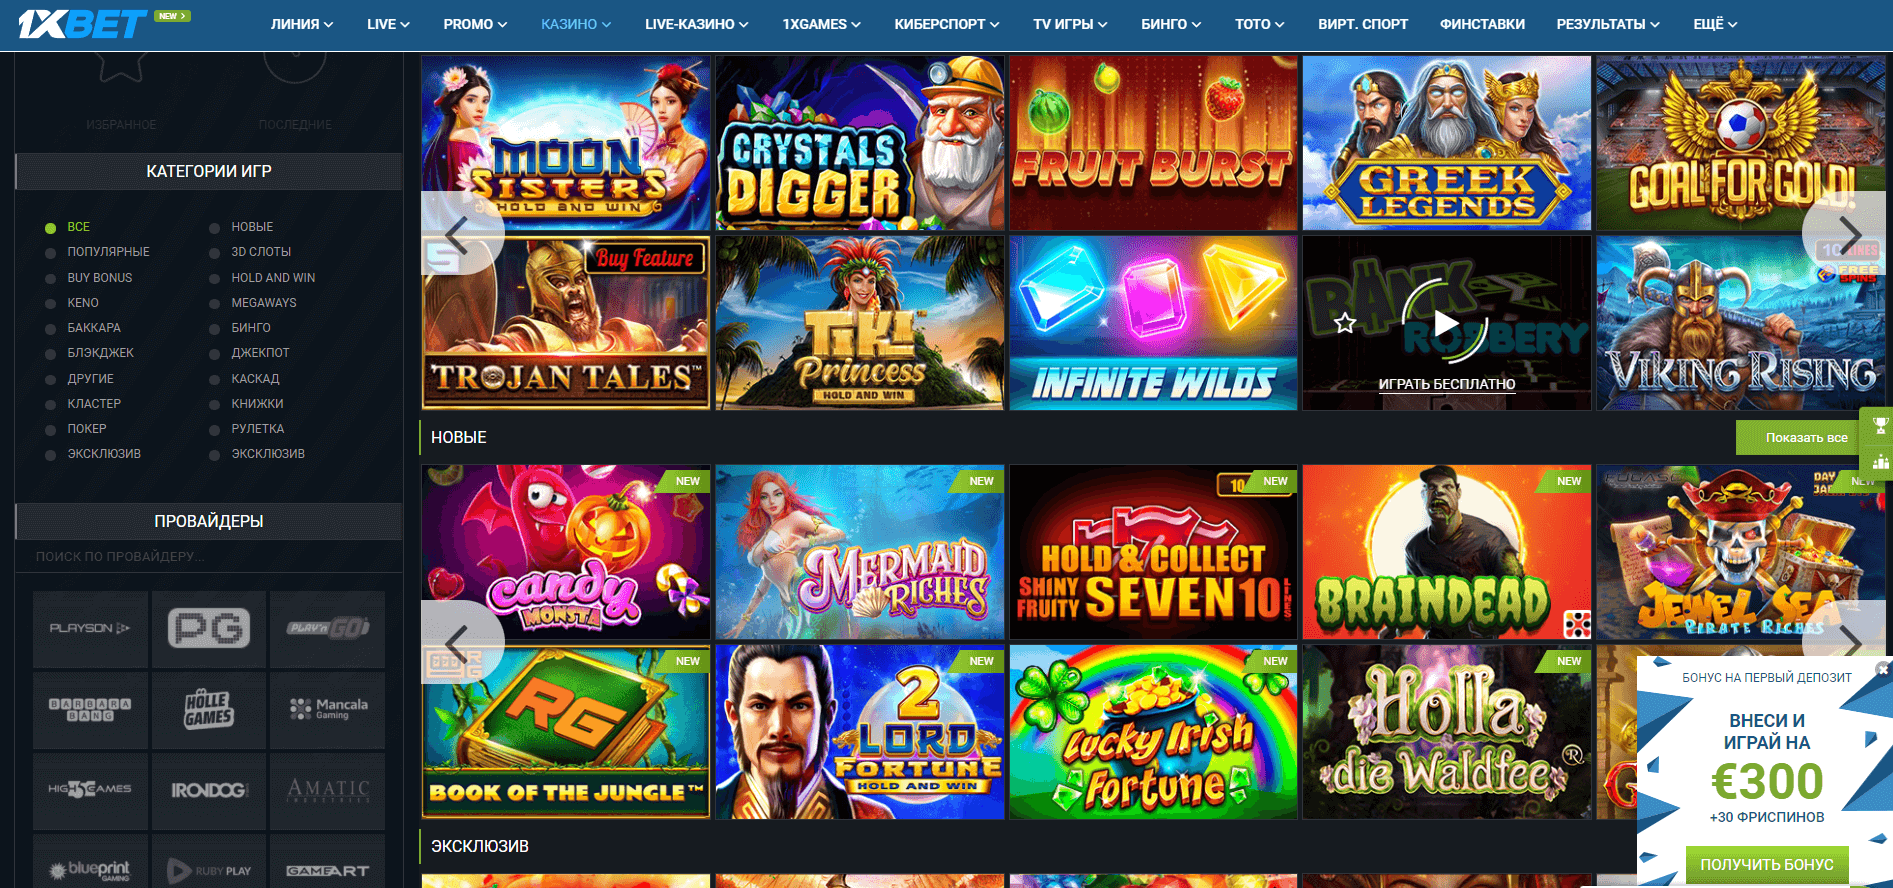The width and height of the screenshot is (1893, 888).
Task: Select the Amatic provider logo
Action: tap(328, 790)
